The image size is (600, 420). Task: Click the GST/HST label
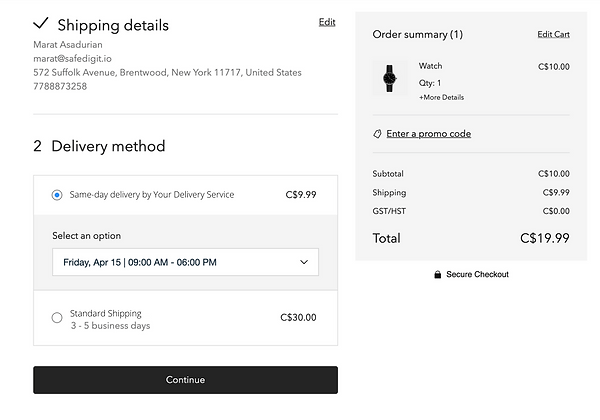click(x=389, y=211)
